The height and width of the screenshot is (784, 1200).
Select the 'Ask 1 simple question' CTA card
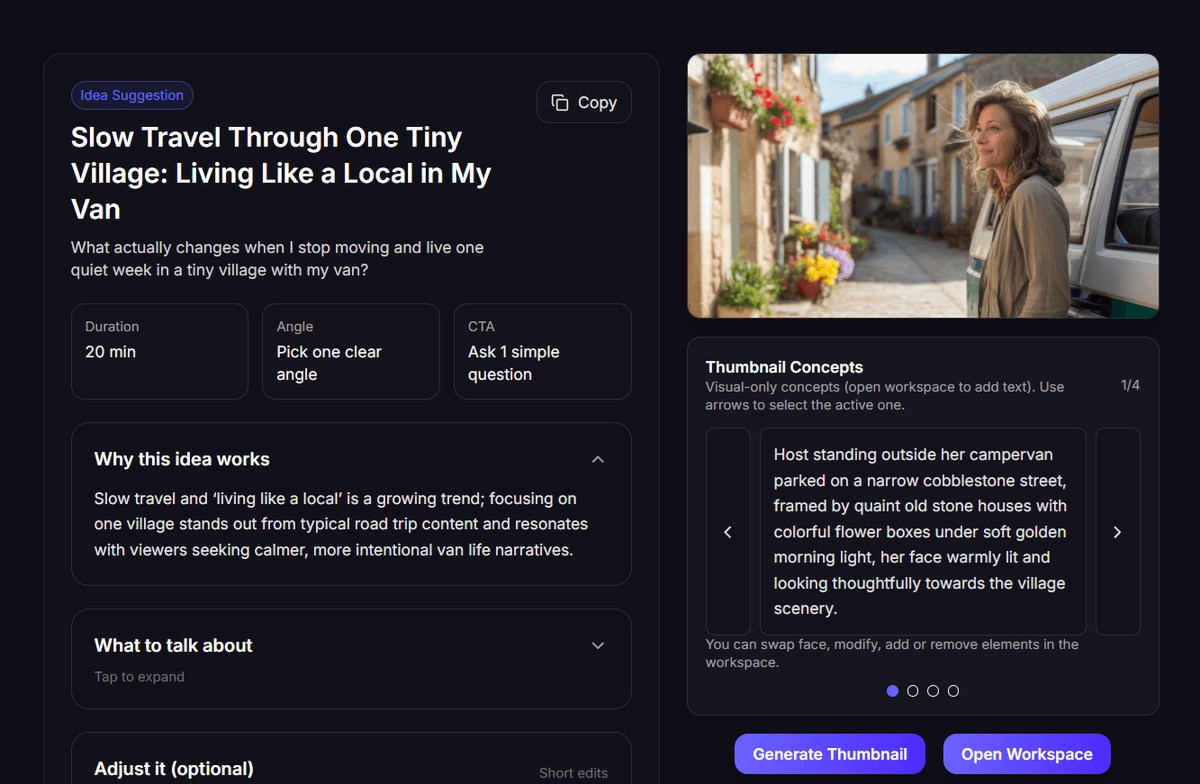(x=542, y=351)
